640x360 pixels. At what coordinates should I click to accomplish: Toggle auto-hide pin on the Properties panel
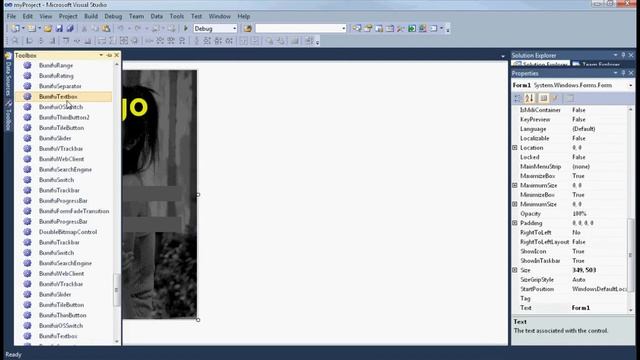(x=623, y=73)
